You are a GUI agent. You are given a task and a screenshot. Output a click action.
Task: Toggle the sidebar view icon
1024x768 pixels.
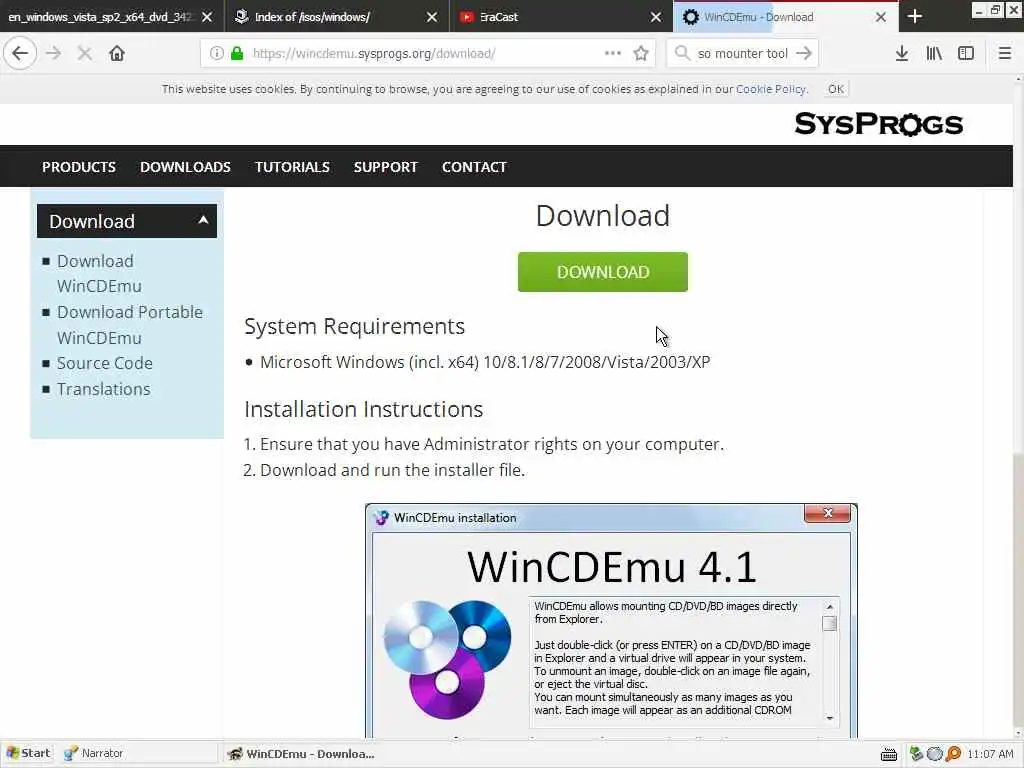point(966,53)
